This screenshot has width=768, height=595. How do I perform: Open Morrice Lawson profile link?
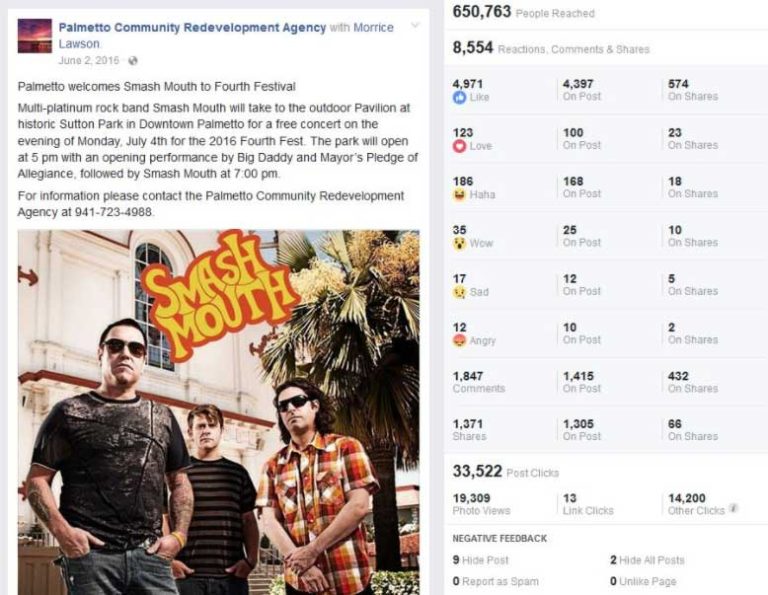[x=226, y=35]
